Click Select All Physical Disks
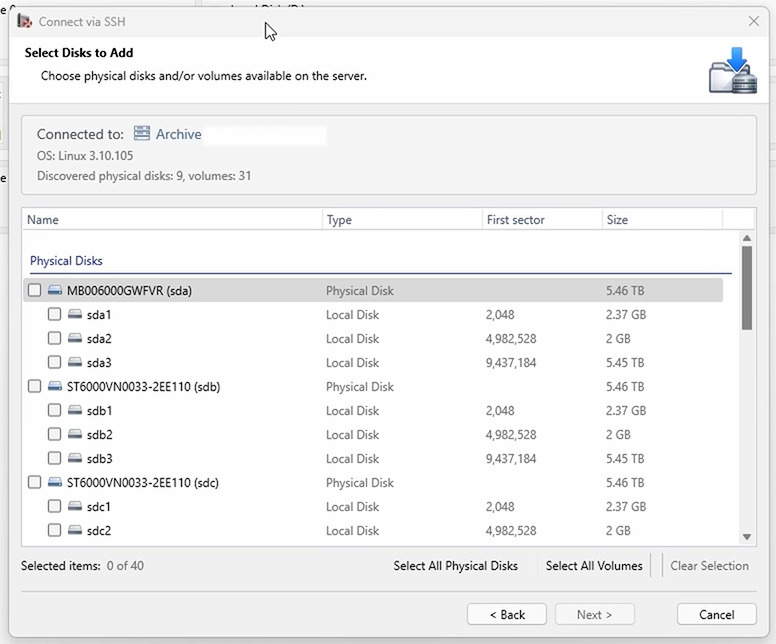This screenshot has width=776, height=644. click(x=455, y=565)
